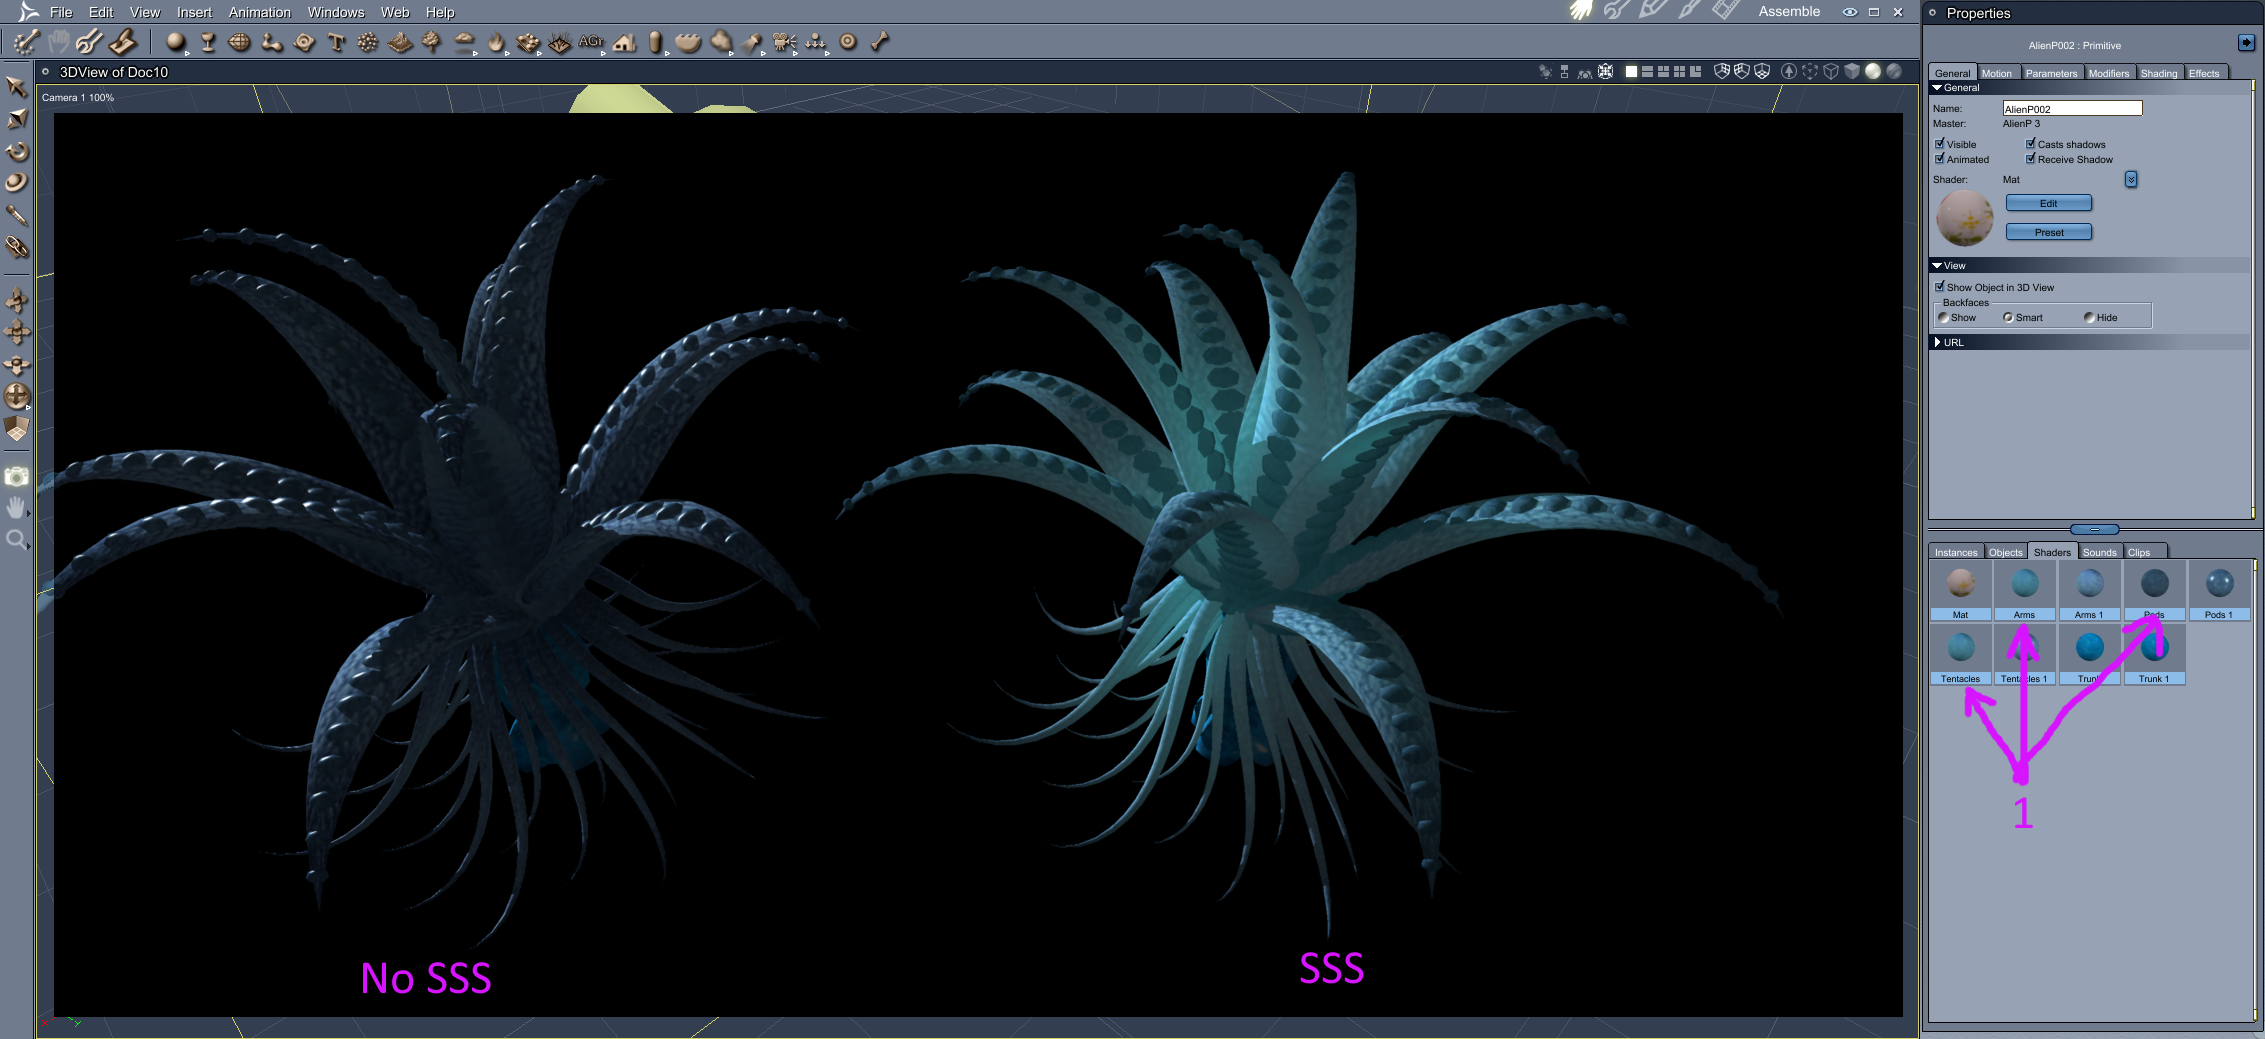Toggle the Animated checkbox

(x=1940, y=159)
